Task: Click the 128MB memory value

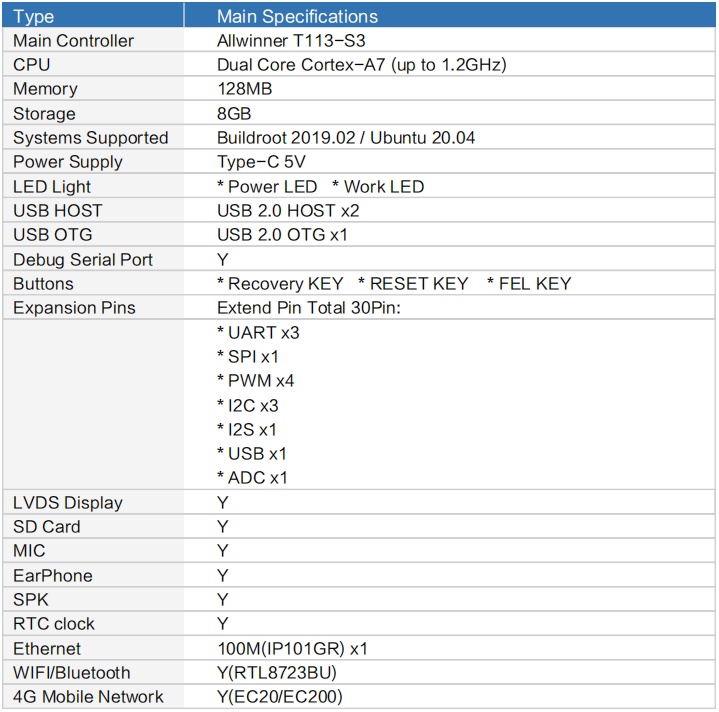Action: pyautogui.click(x=245, y=89)
